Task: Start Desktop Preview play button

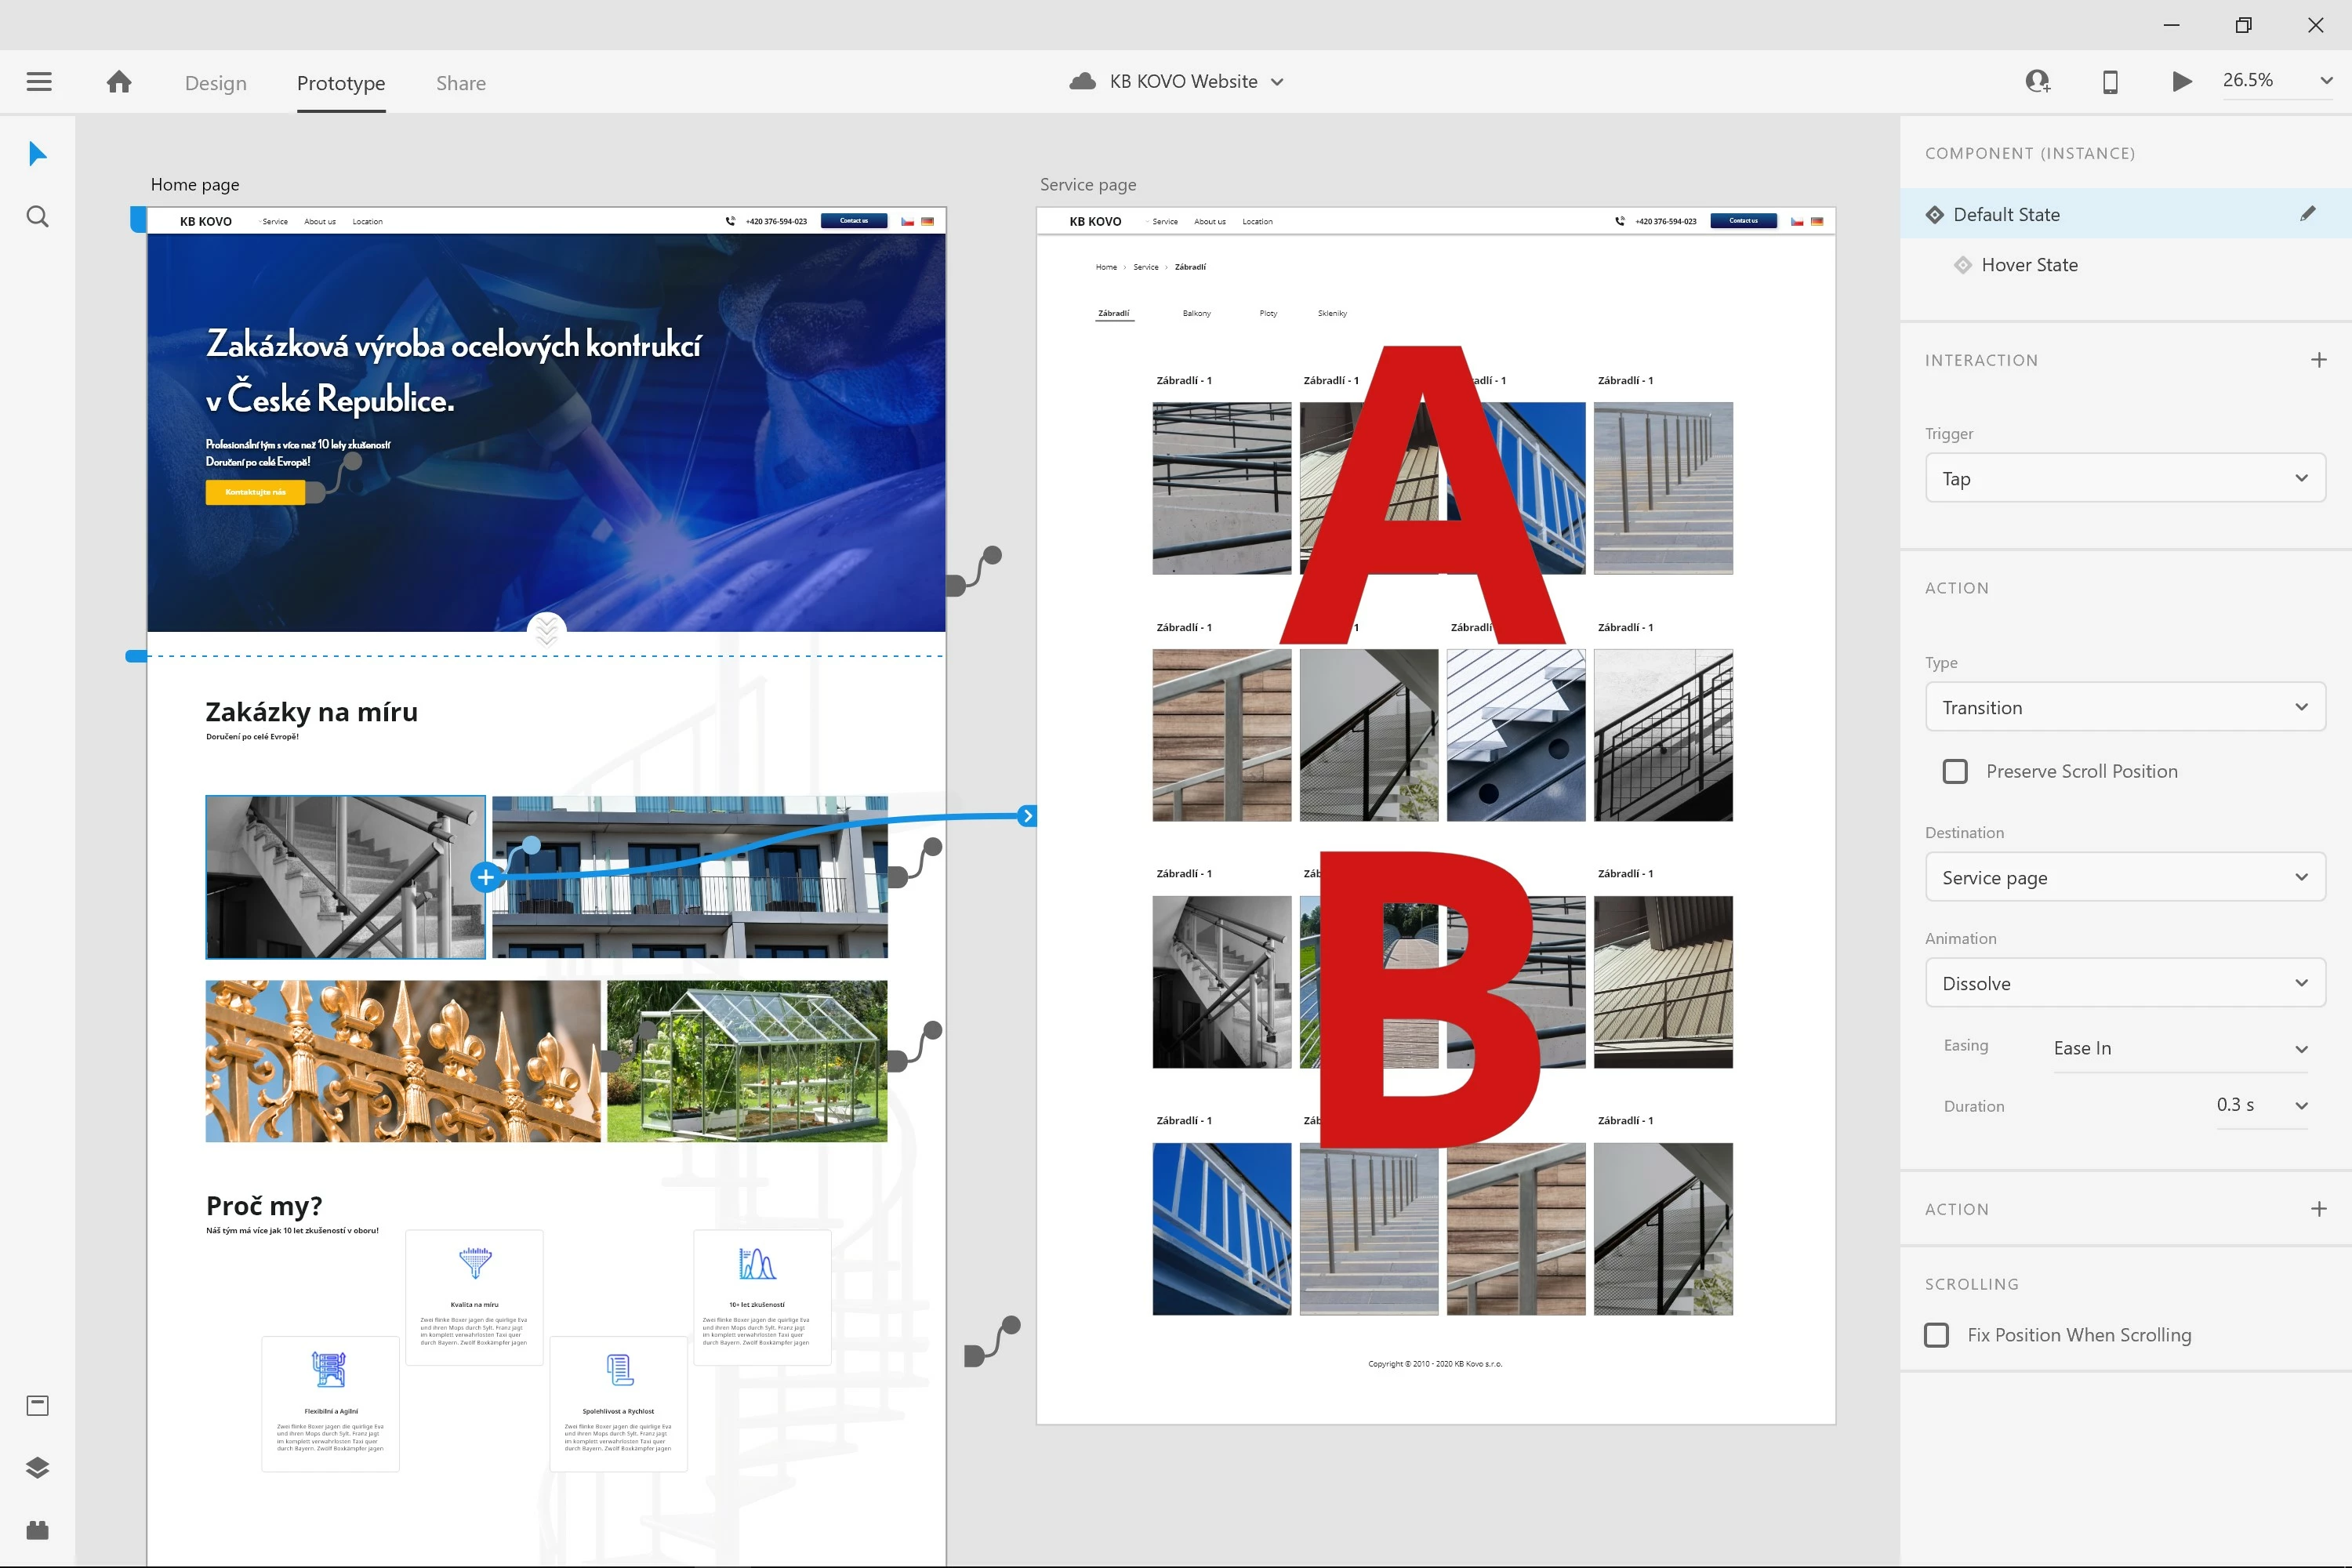Action: point(2181,82)
